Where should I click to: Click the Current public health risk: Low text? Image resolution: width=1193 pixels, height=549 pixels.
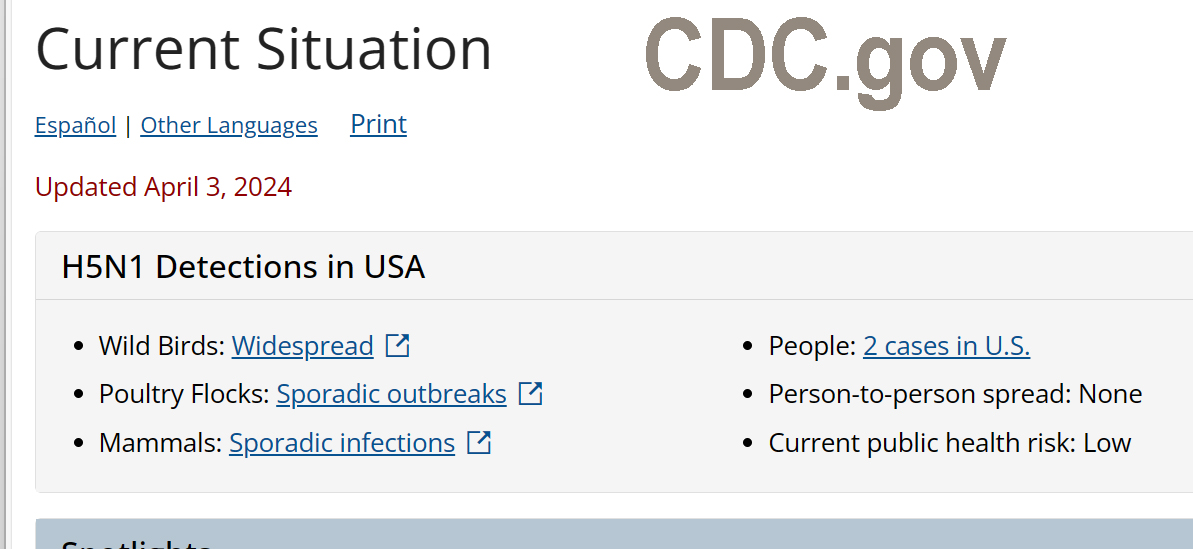949,442
